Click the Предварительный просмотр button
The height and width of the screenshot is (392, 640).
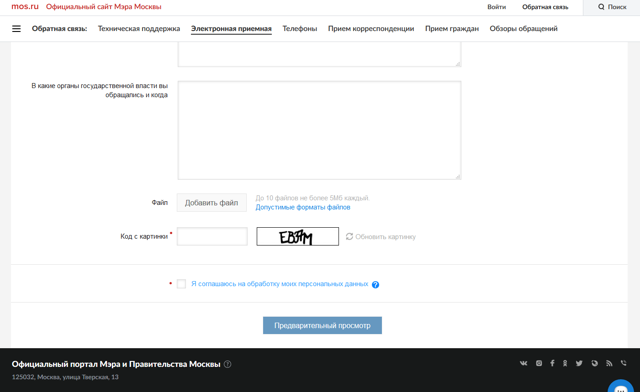point(322,325)
